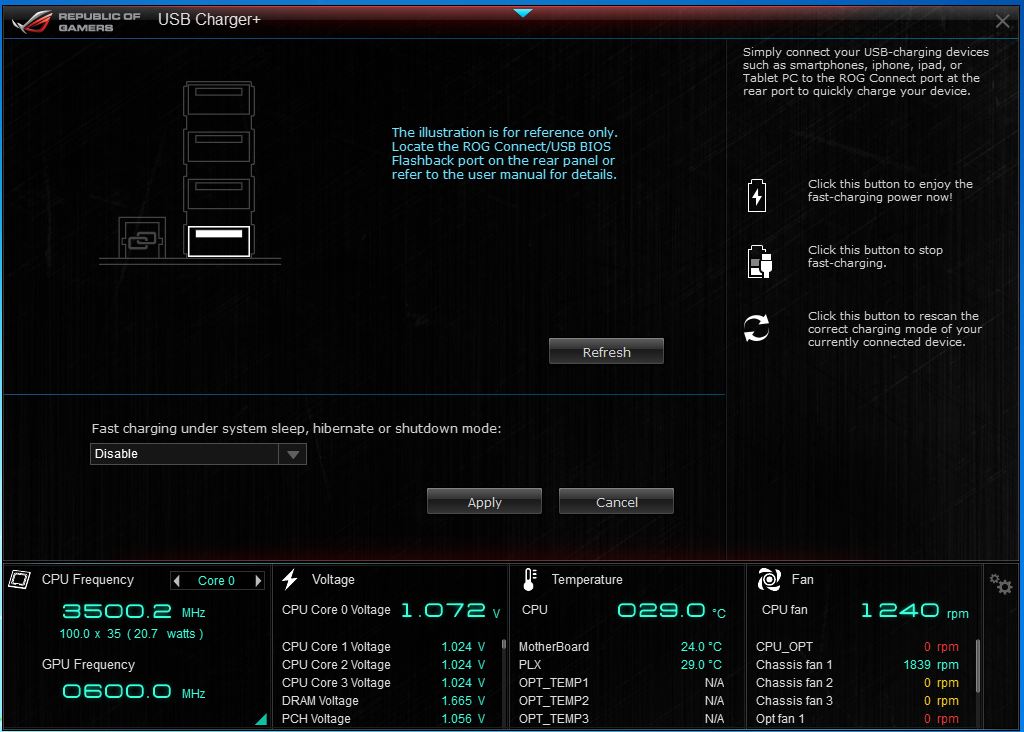Select the MotherBoard temperature row
Image resolution: width=1024 pixels, height=732 pixels.
pos(620,646)
